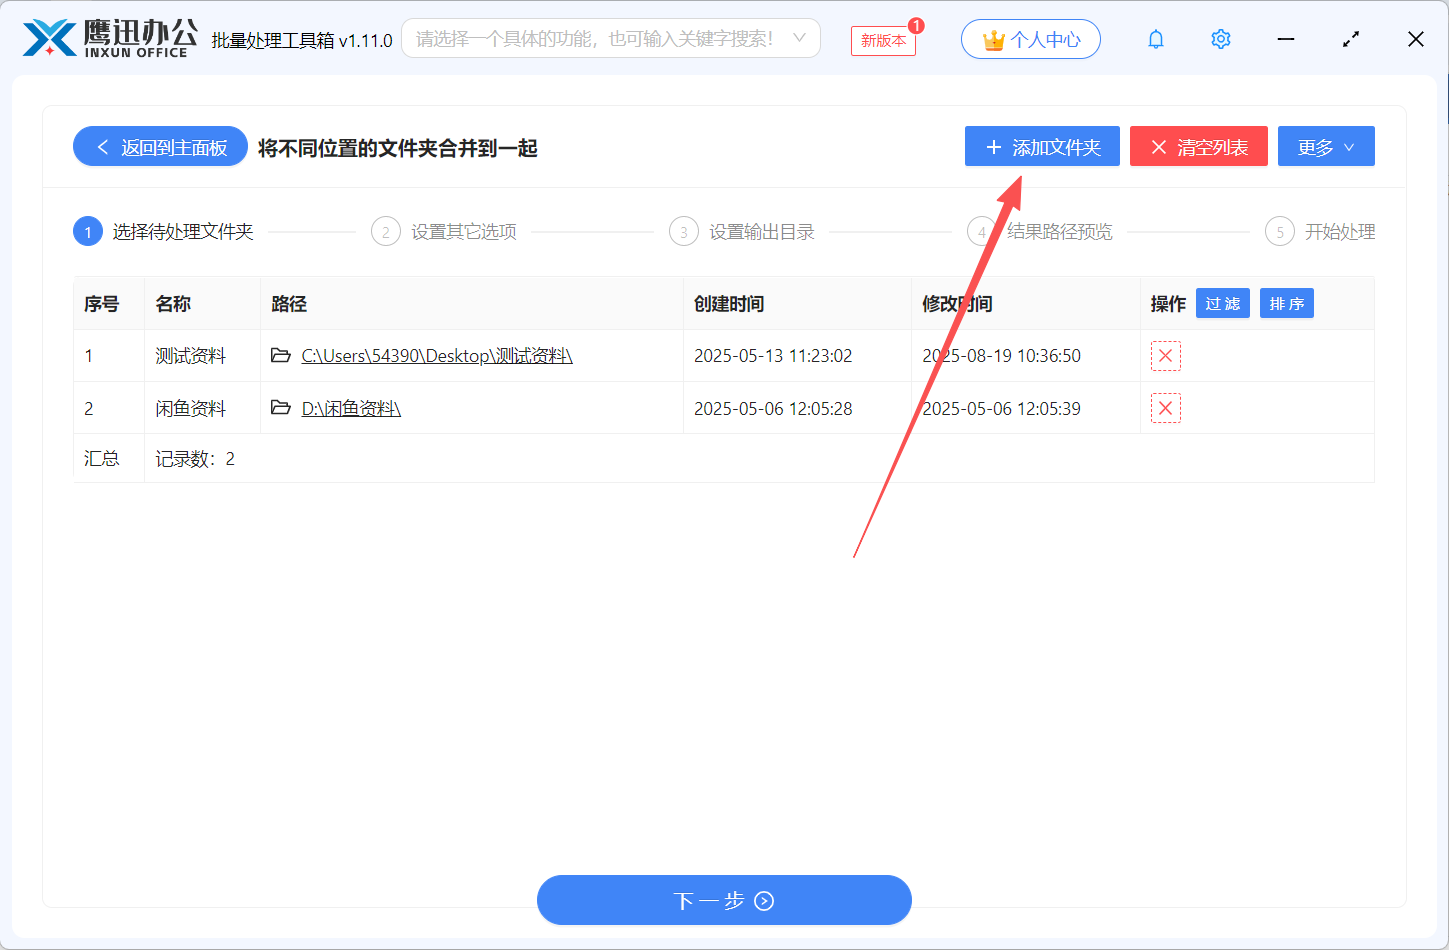Click the 记录数: 2 summary text

(x=195, y=459)
